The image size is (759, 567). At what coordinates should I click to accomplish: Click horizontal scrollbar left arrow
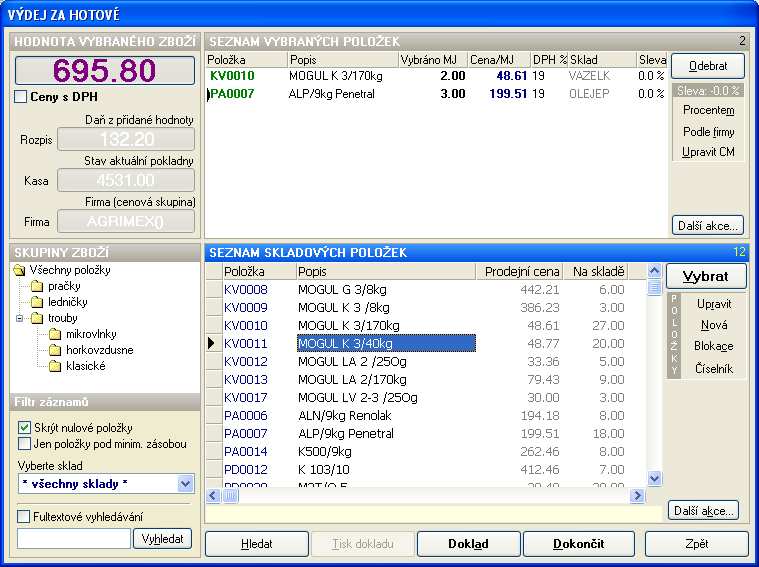(213, 495)
